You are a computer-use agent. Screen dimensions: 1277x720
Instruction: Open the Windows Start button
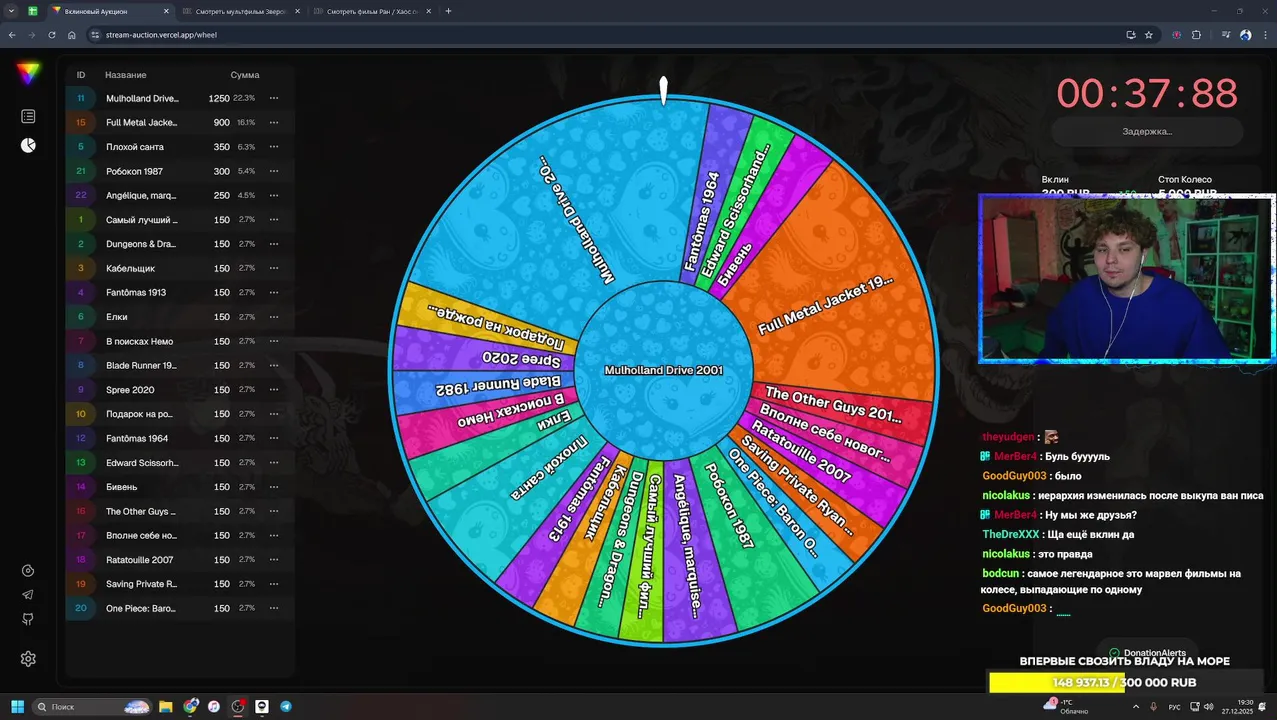(17, 707)
